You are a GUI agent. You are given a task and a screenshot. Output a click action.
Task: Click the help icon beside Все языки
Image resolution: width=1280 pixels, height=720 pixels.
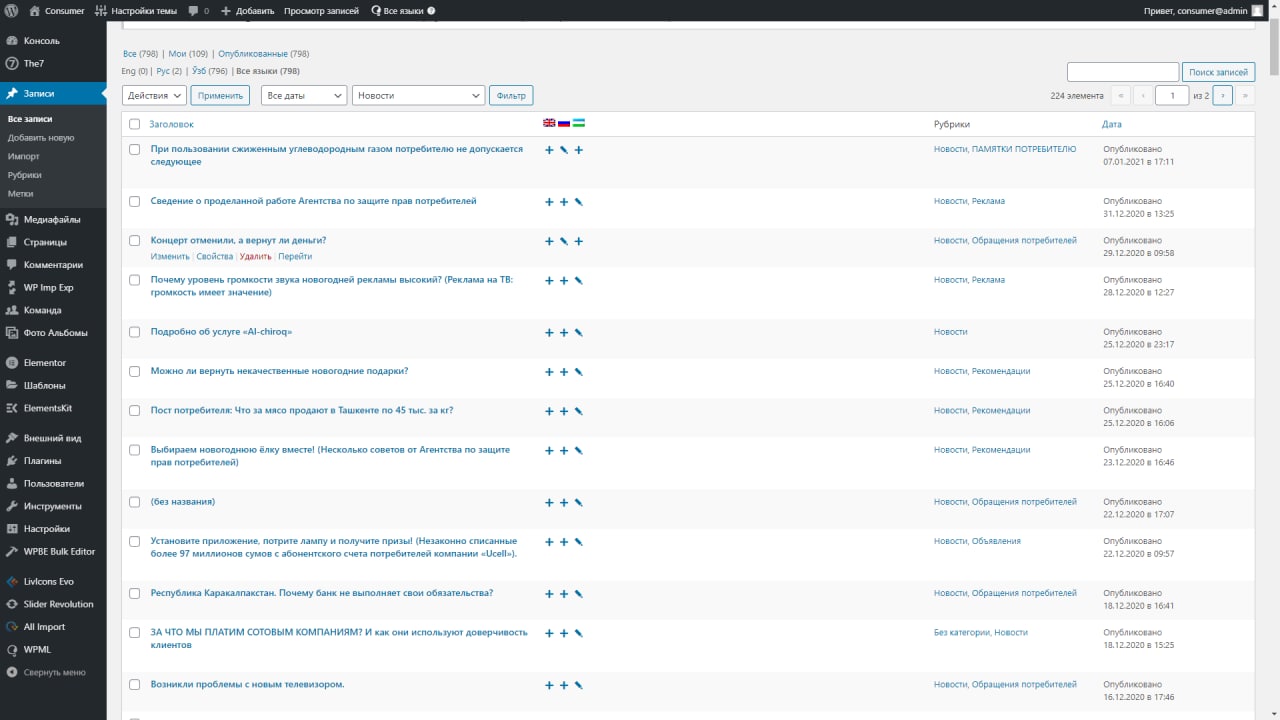[431, 10]
